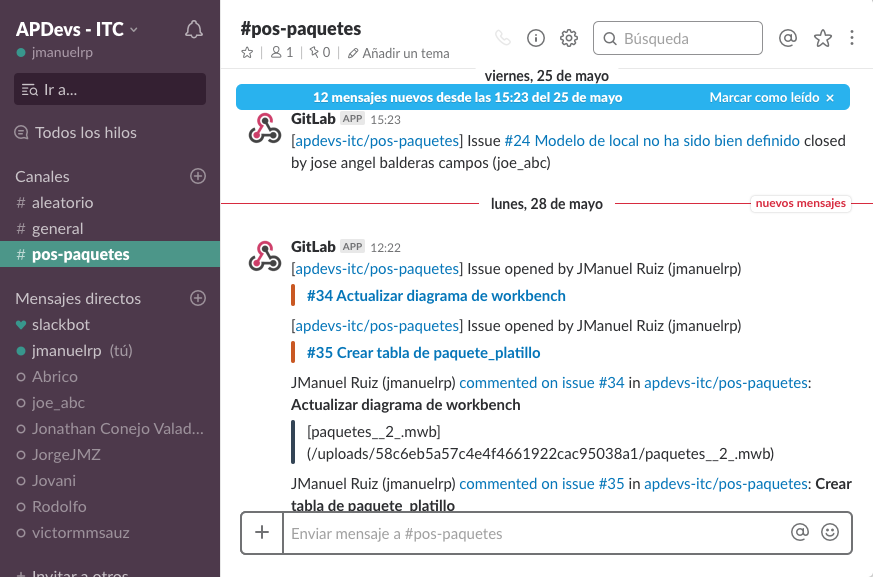The height and width of the screenshot is (577, 873).
Task: Open the 'commented on issue #35' link
Action: click(542, 483)
